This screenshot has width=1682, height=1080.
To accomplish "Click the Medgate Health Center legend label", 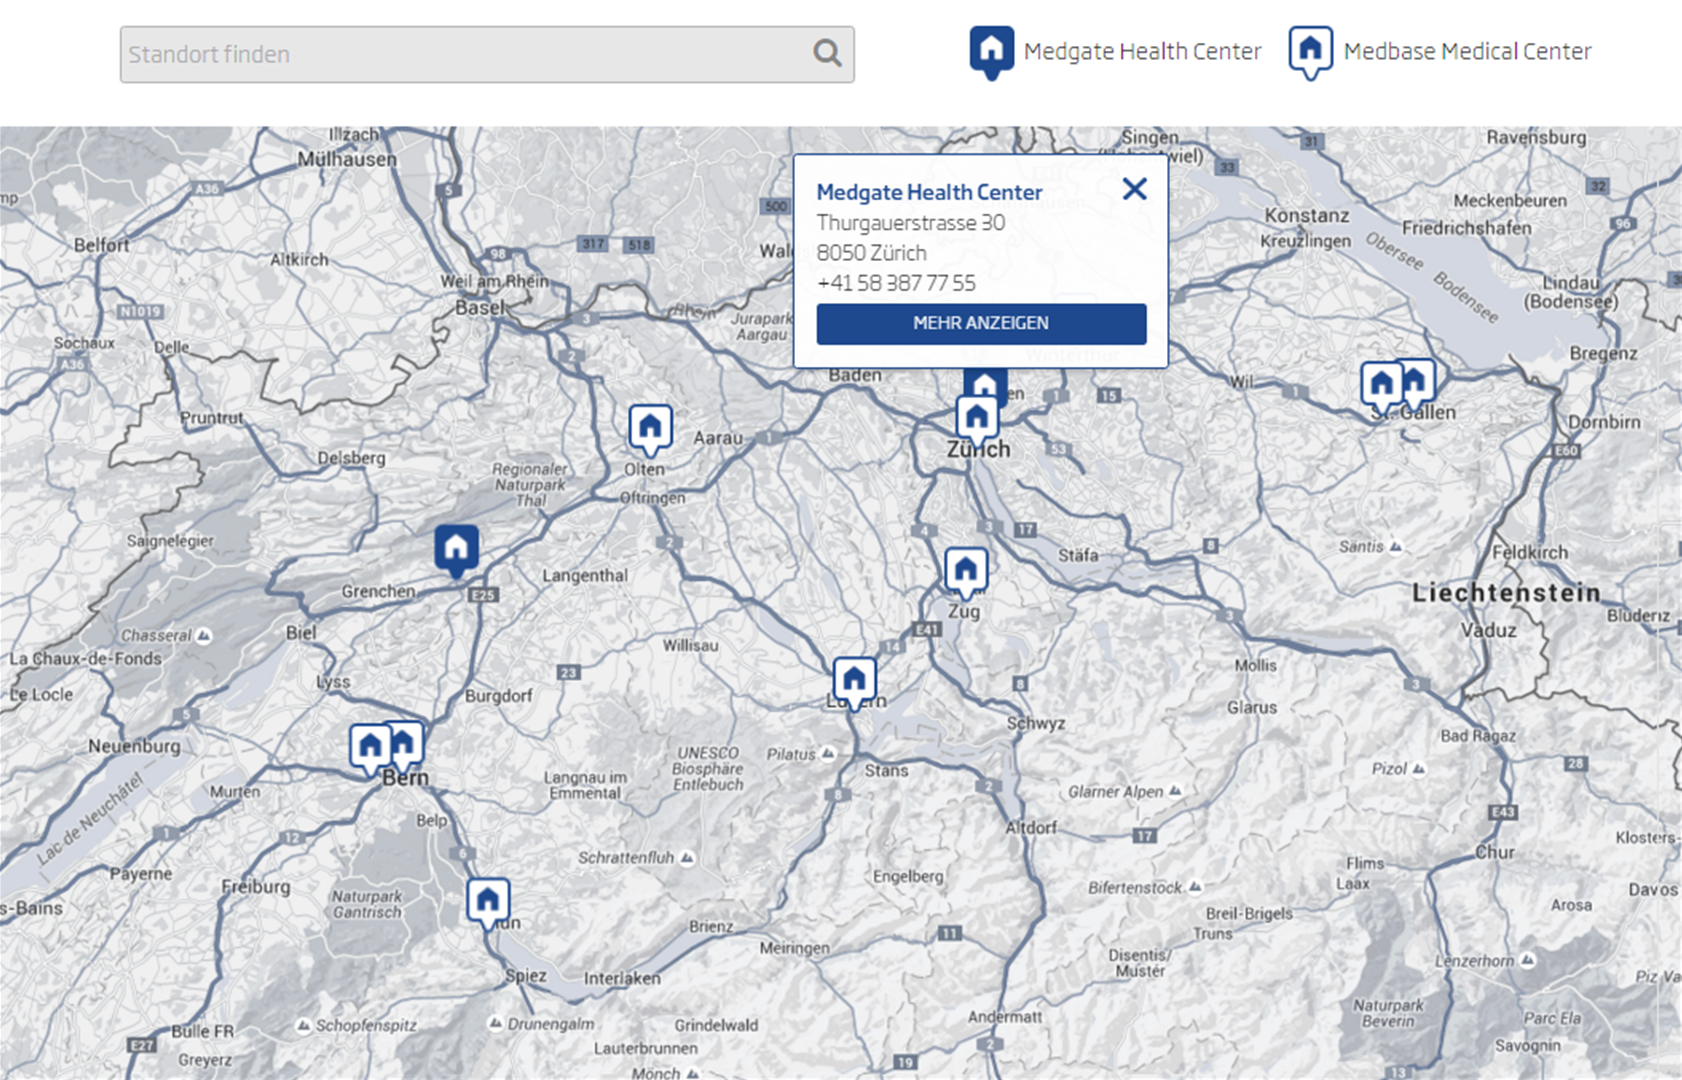I will coord(1142,51).
